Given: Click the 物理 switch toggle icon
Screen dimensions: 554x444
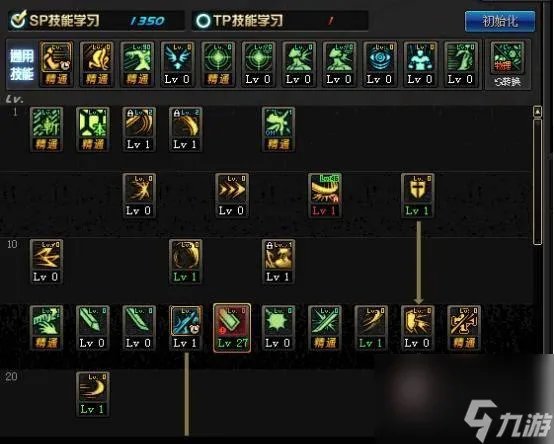Looking at the screenshot, I should (508, 65).
